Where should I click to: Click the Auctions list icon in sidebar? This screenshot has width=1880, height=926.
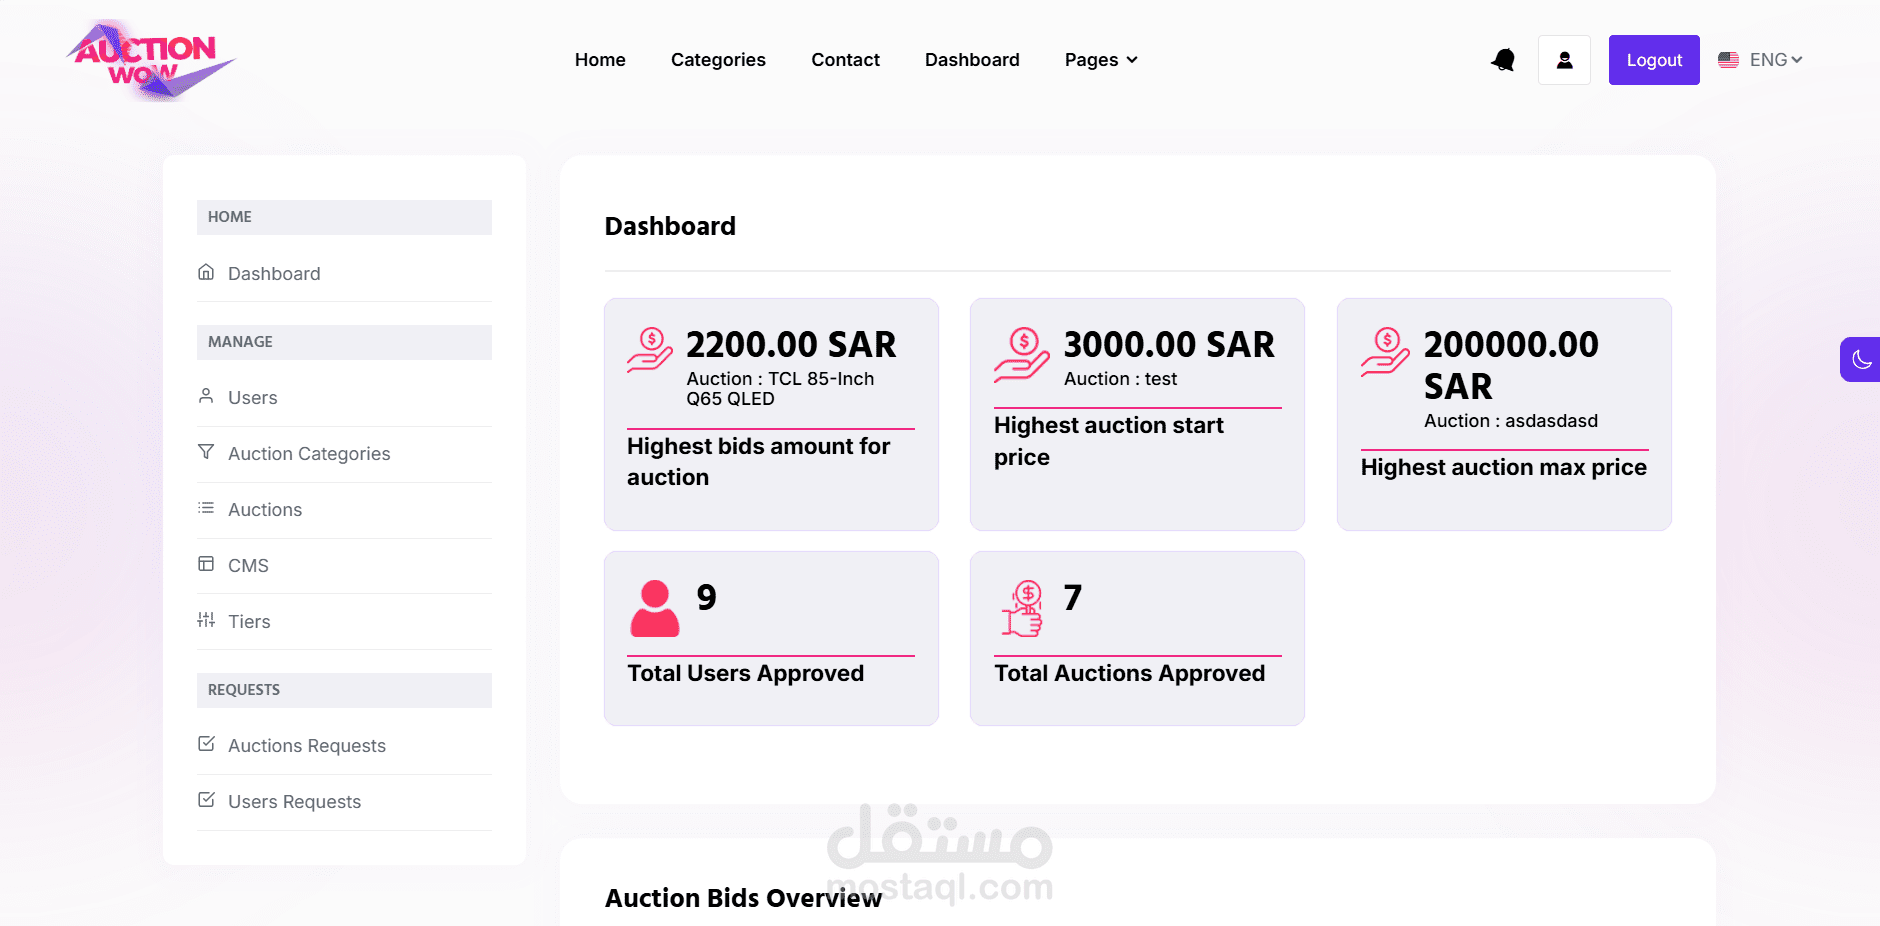point(206,508)
